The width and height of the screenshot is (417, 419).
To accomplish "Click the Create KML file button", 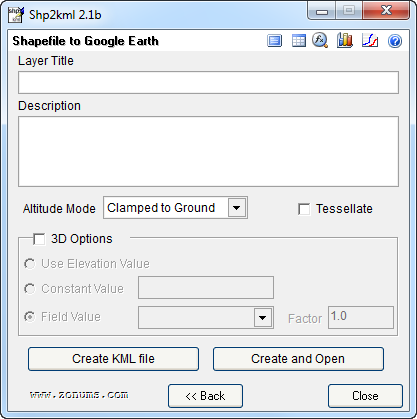I will coord(113,359).
